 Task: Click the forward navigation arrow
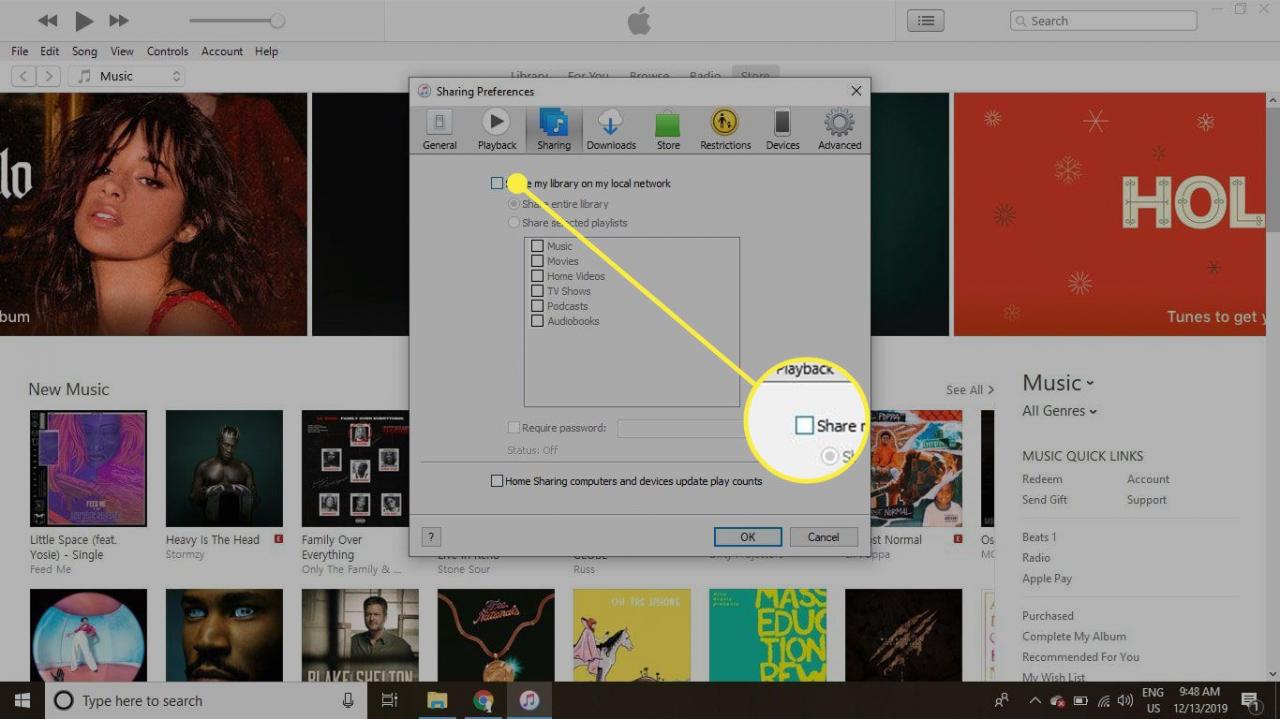[x=49, y=76]
